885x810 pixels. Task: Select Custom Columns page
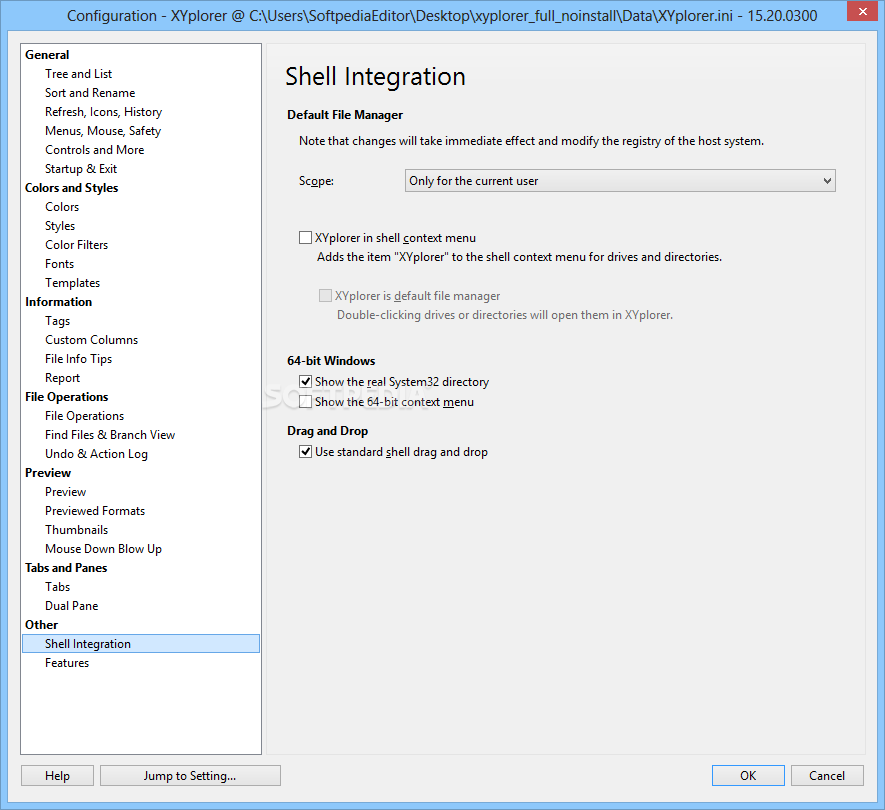pyautogui.click(x=91, y=340)
